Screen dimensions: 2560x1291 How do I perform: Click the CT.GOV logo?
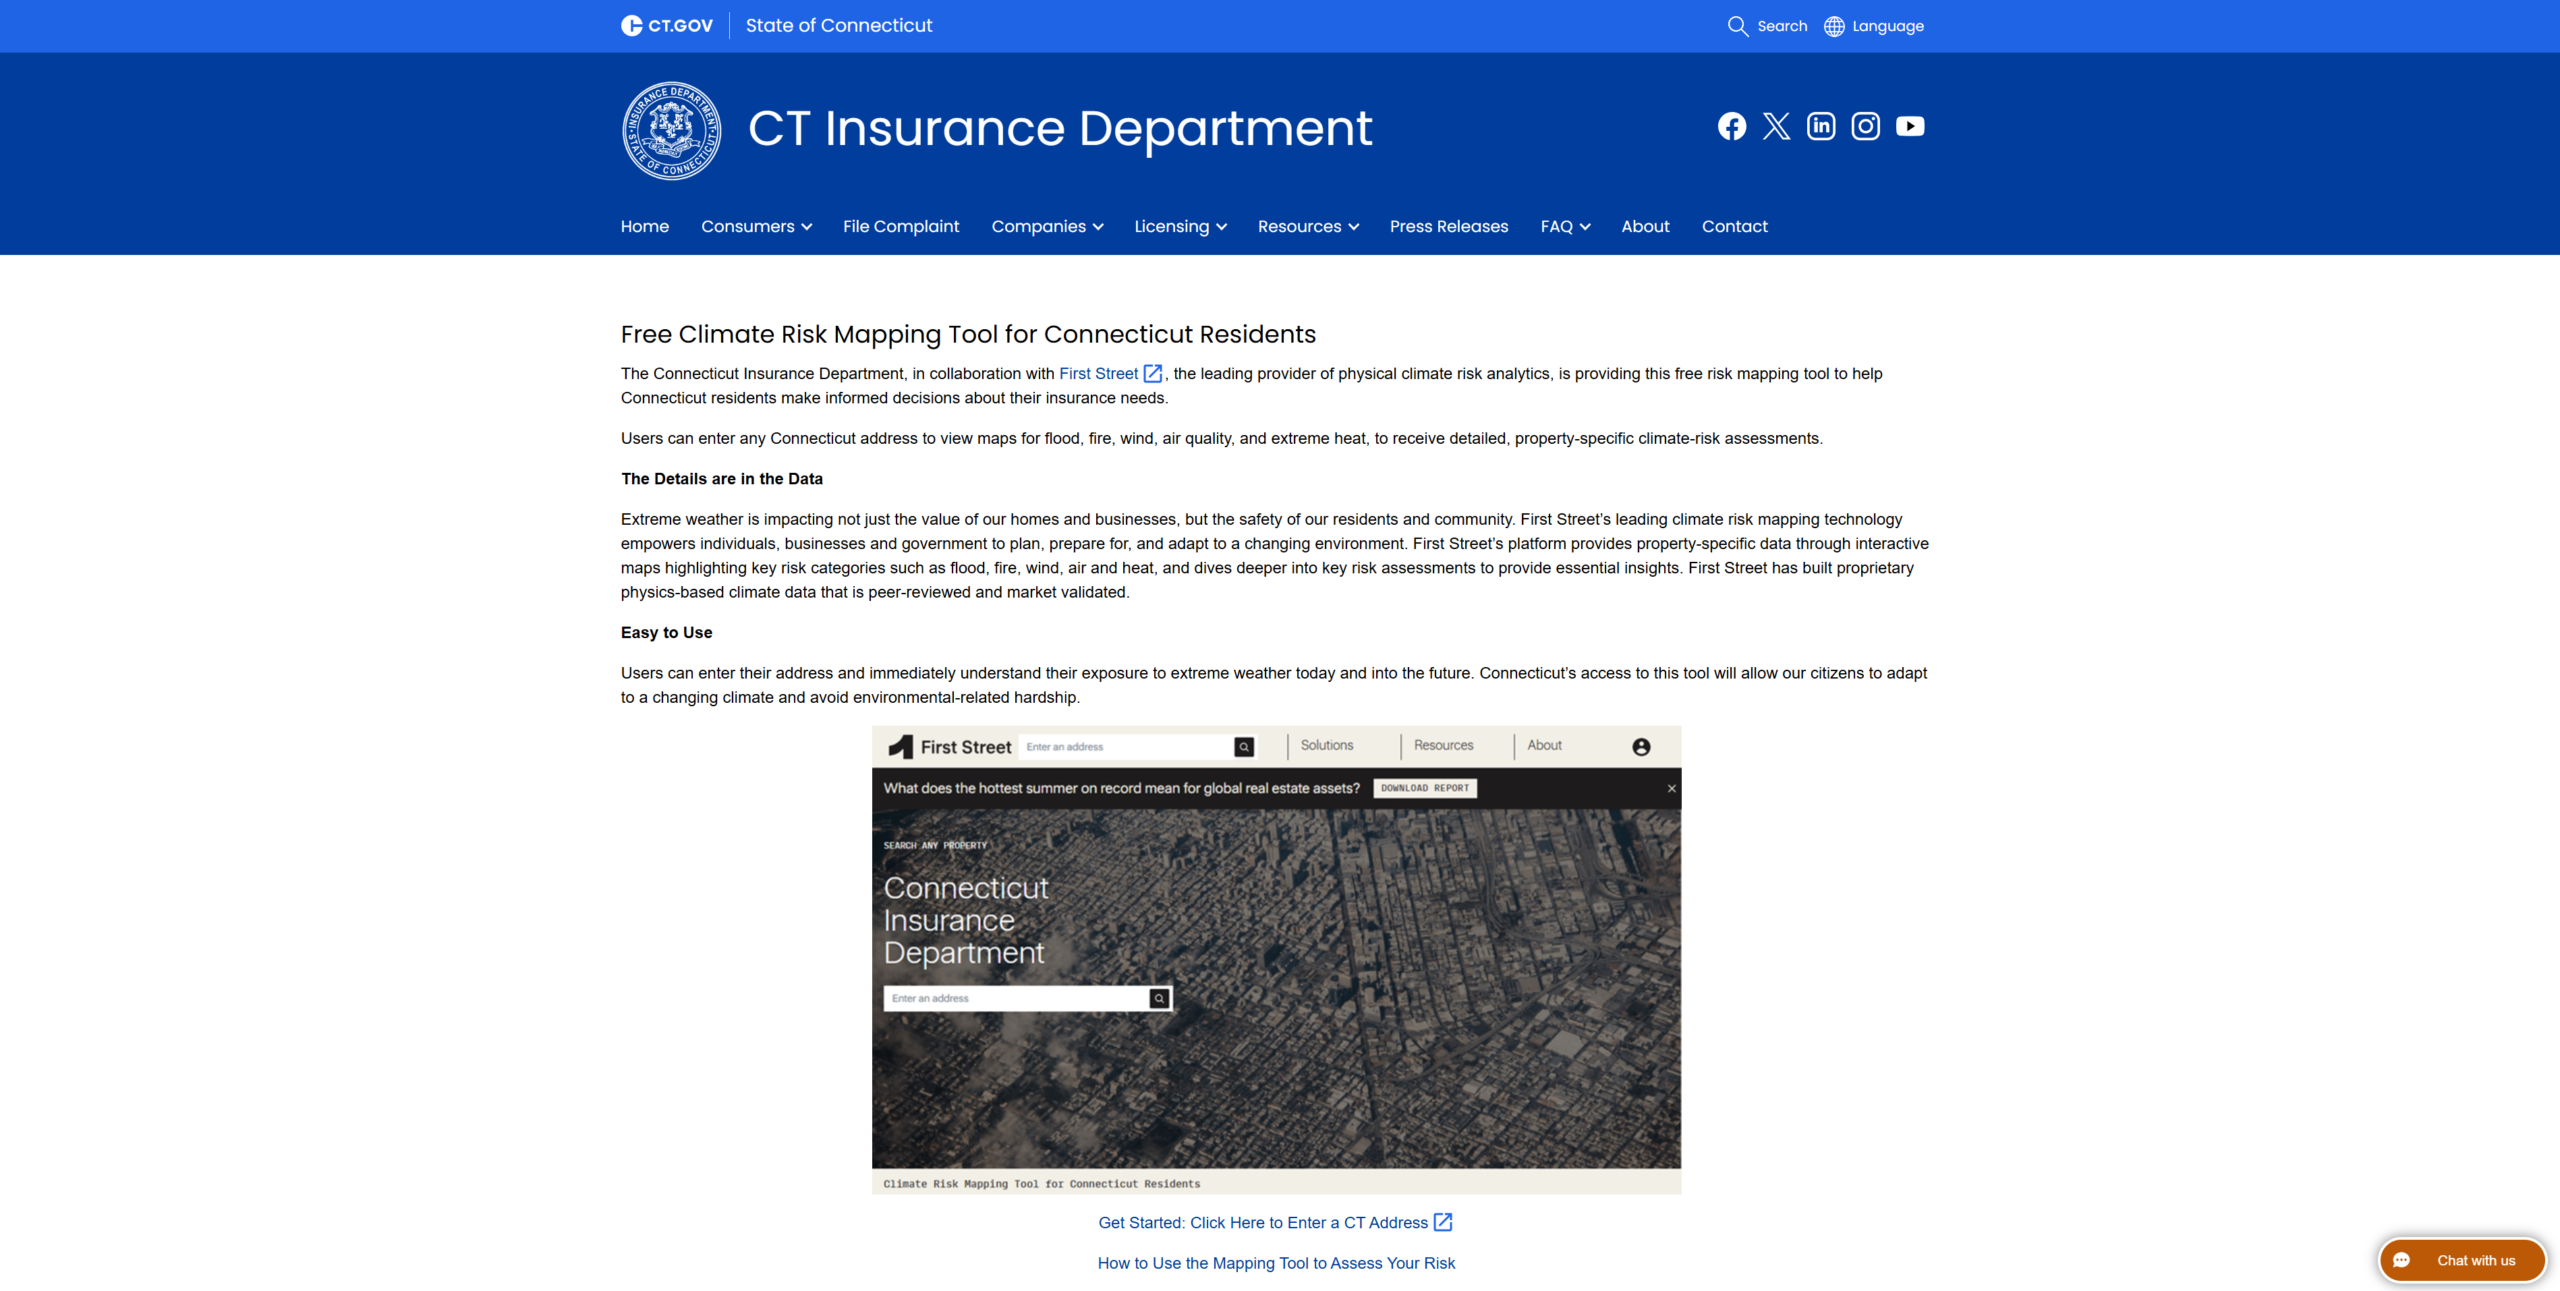pyautogui.click(x=667, y=25)
